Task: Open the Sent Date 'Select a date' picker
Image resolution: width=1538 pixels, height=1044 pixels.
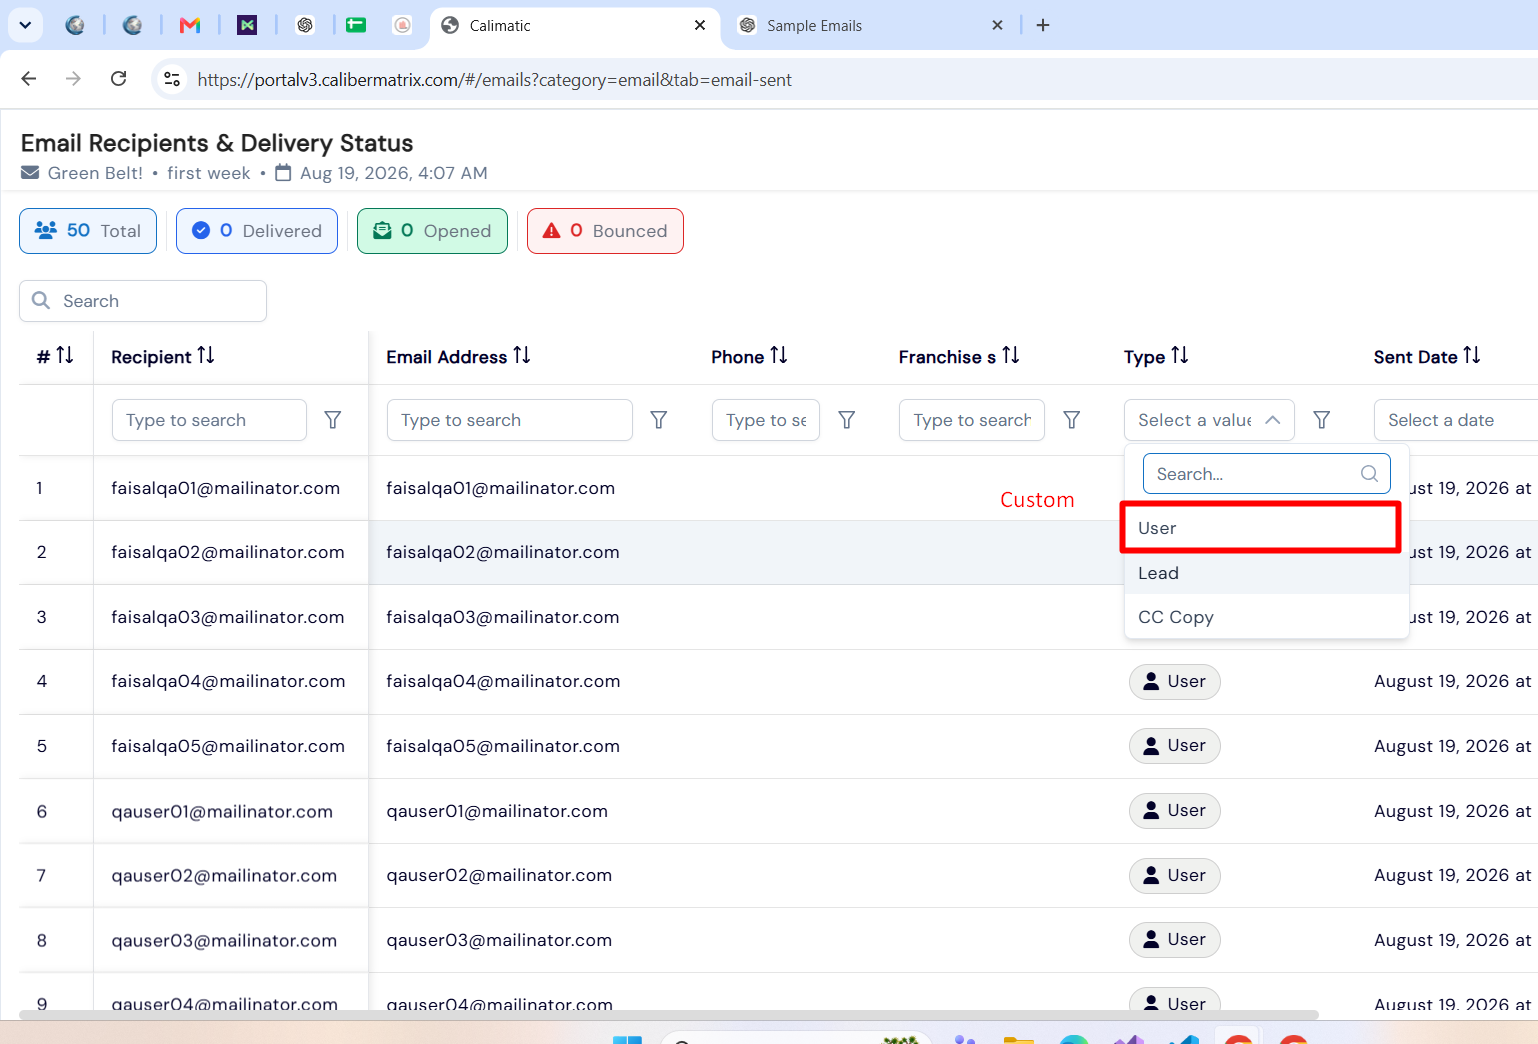Action: (x=1456, y=420)
